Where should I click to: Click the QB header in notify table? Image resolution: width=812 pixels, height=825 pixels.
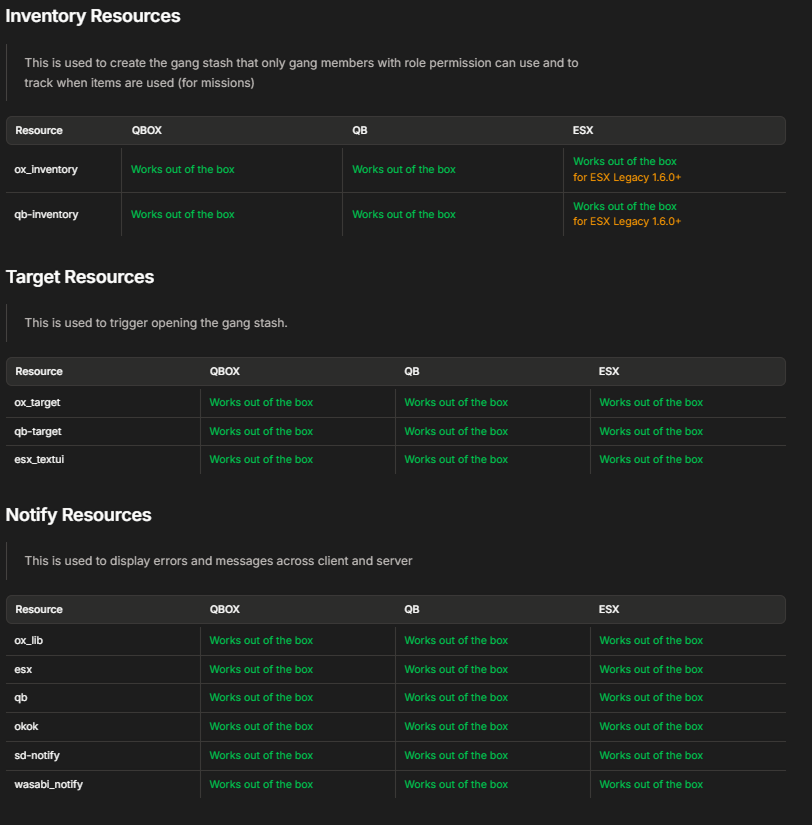[x=412, y=609]
